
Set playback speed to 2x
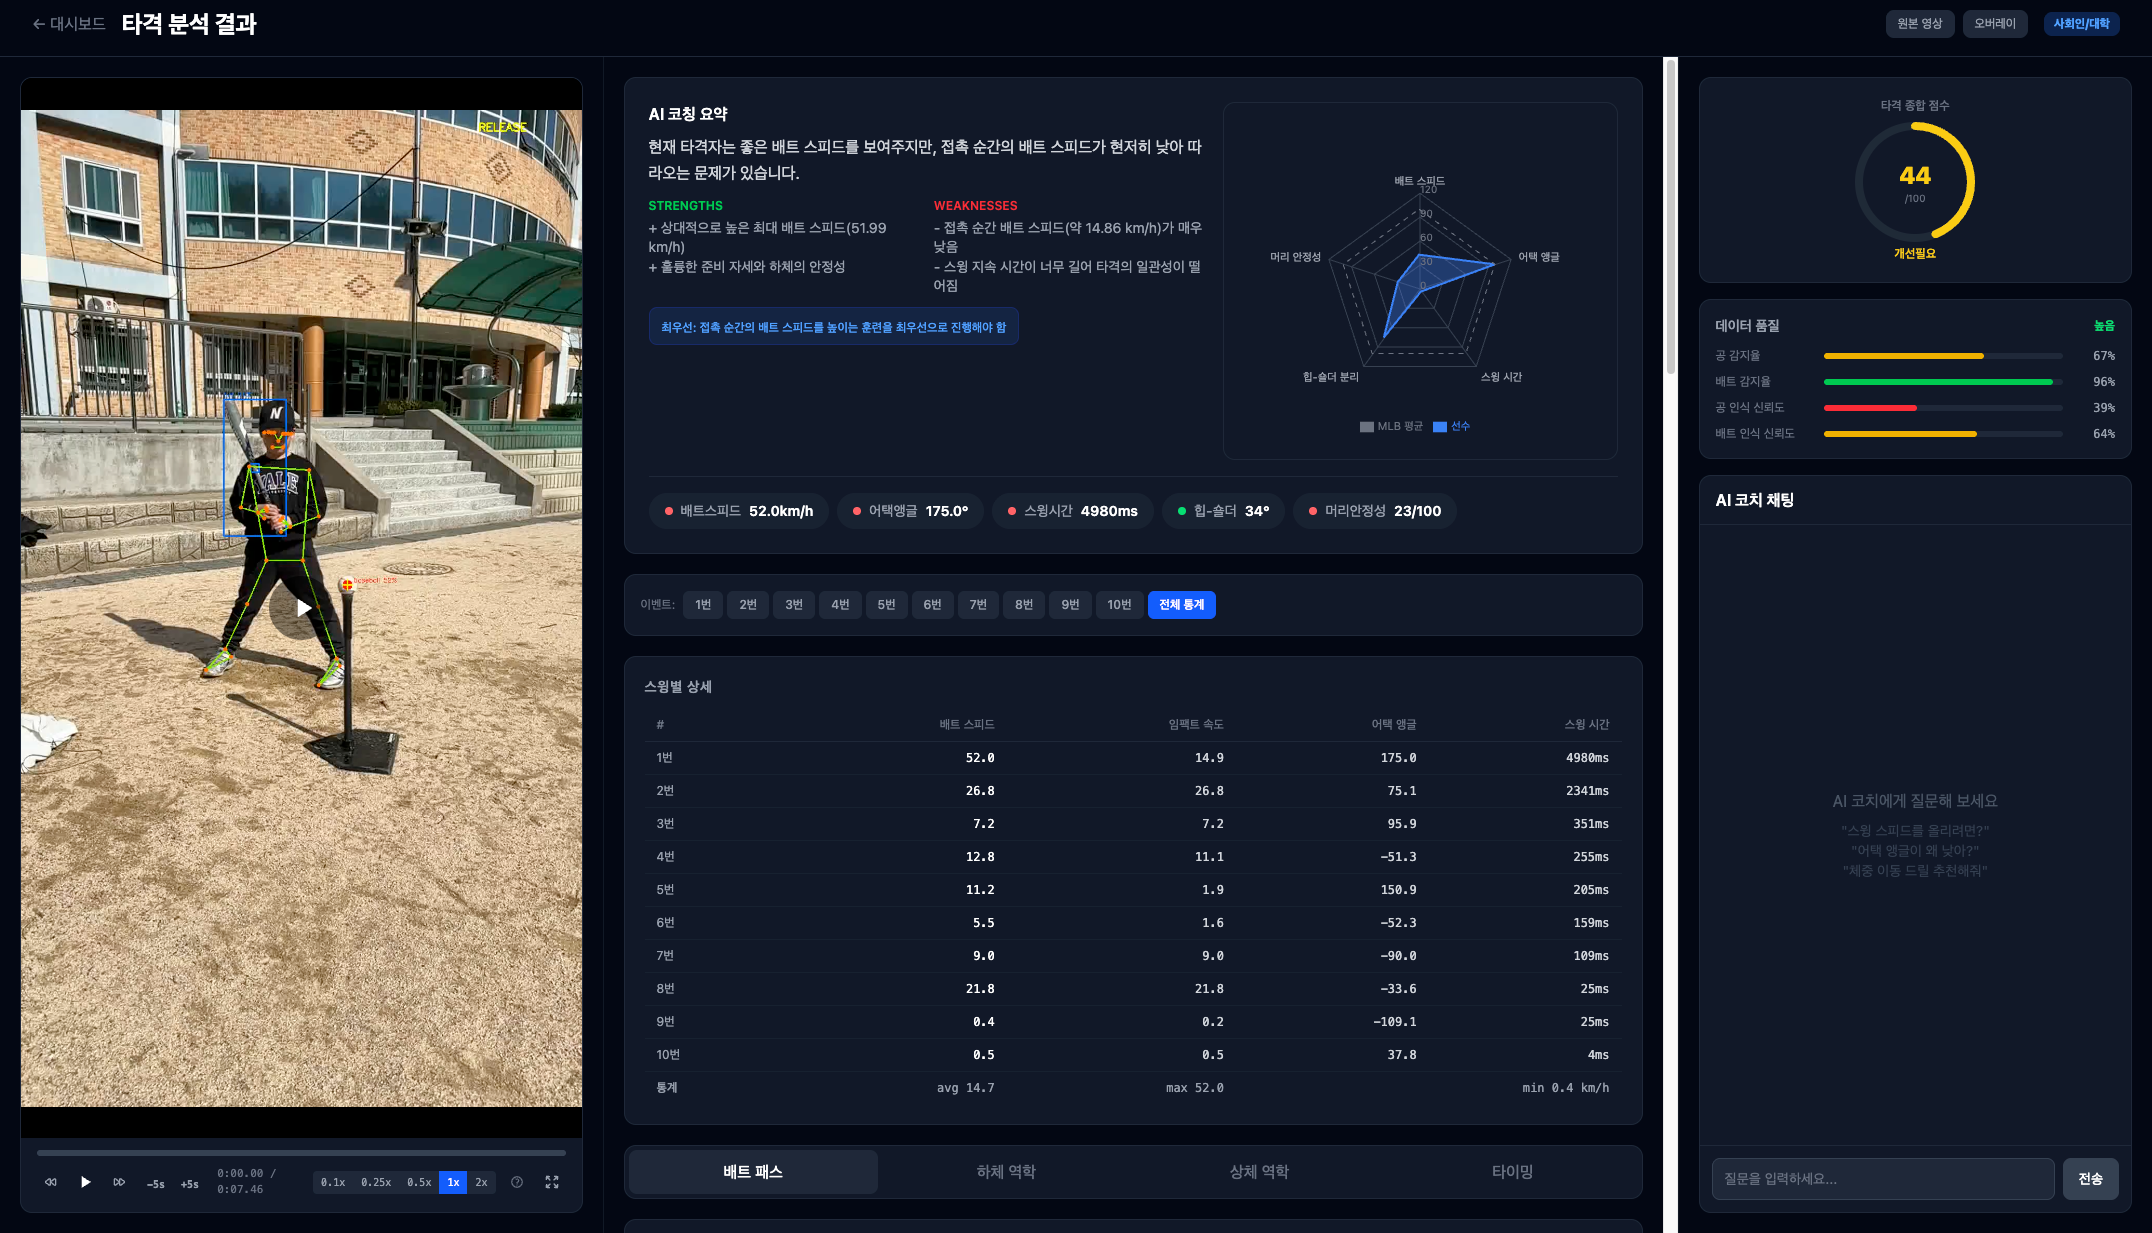481,1182
